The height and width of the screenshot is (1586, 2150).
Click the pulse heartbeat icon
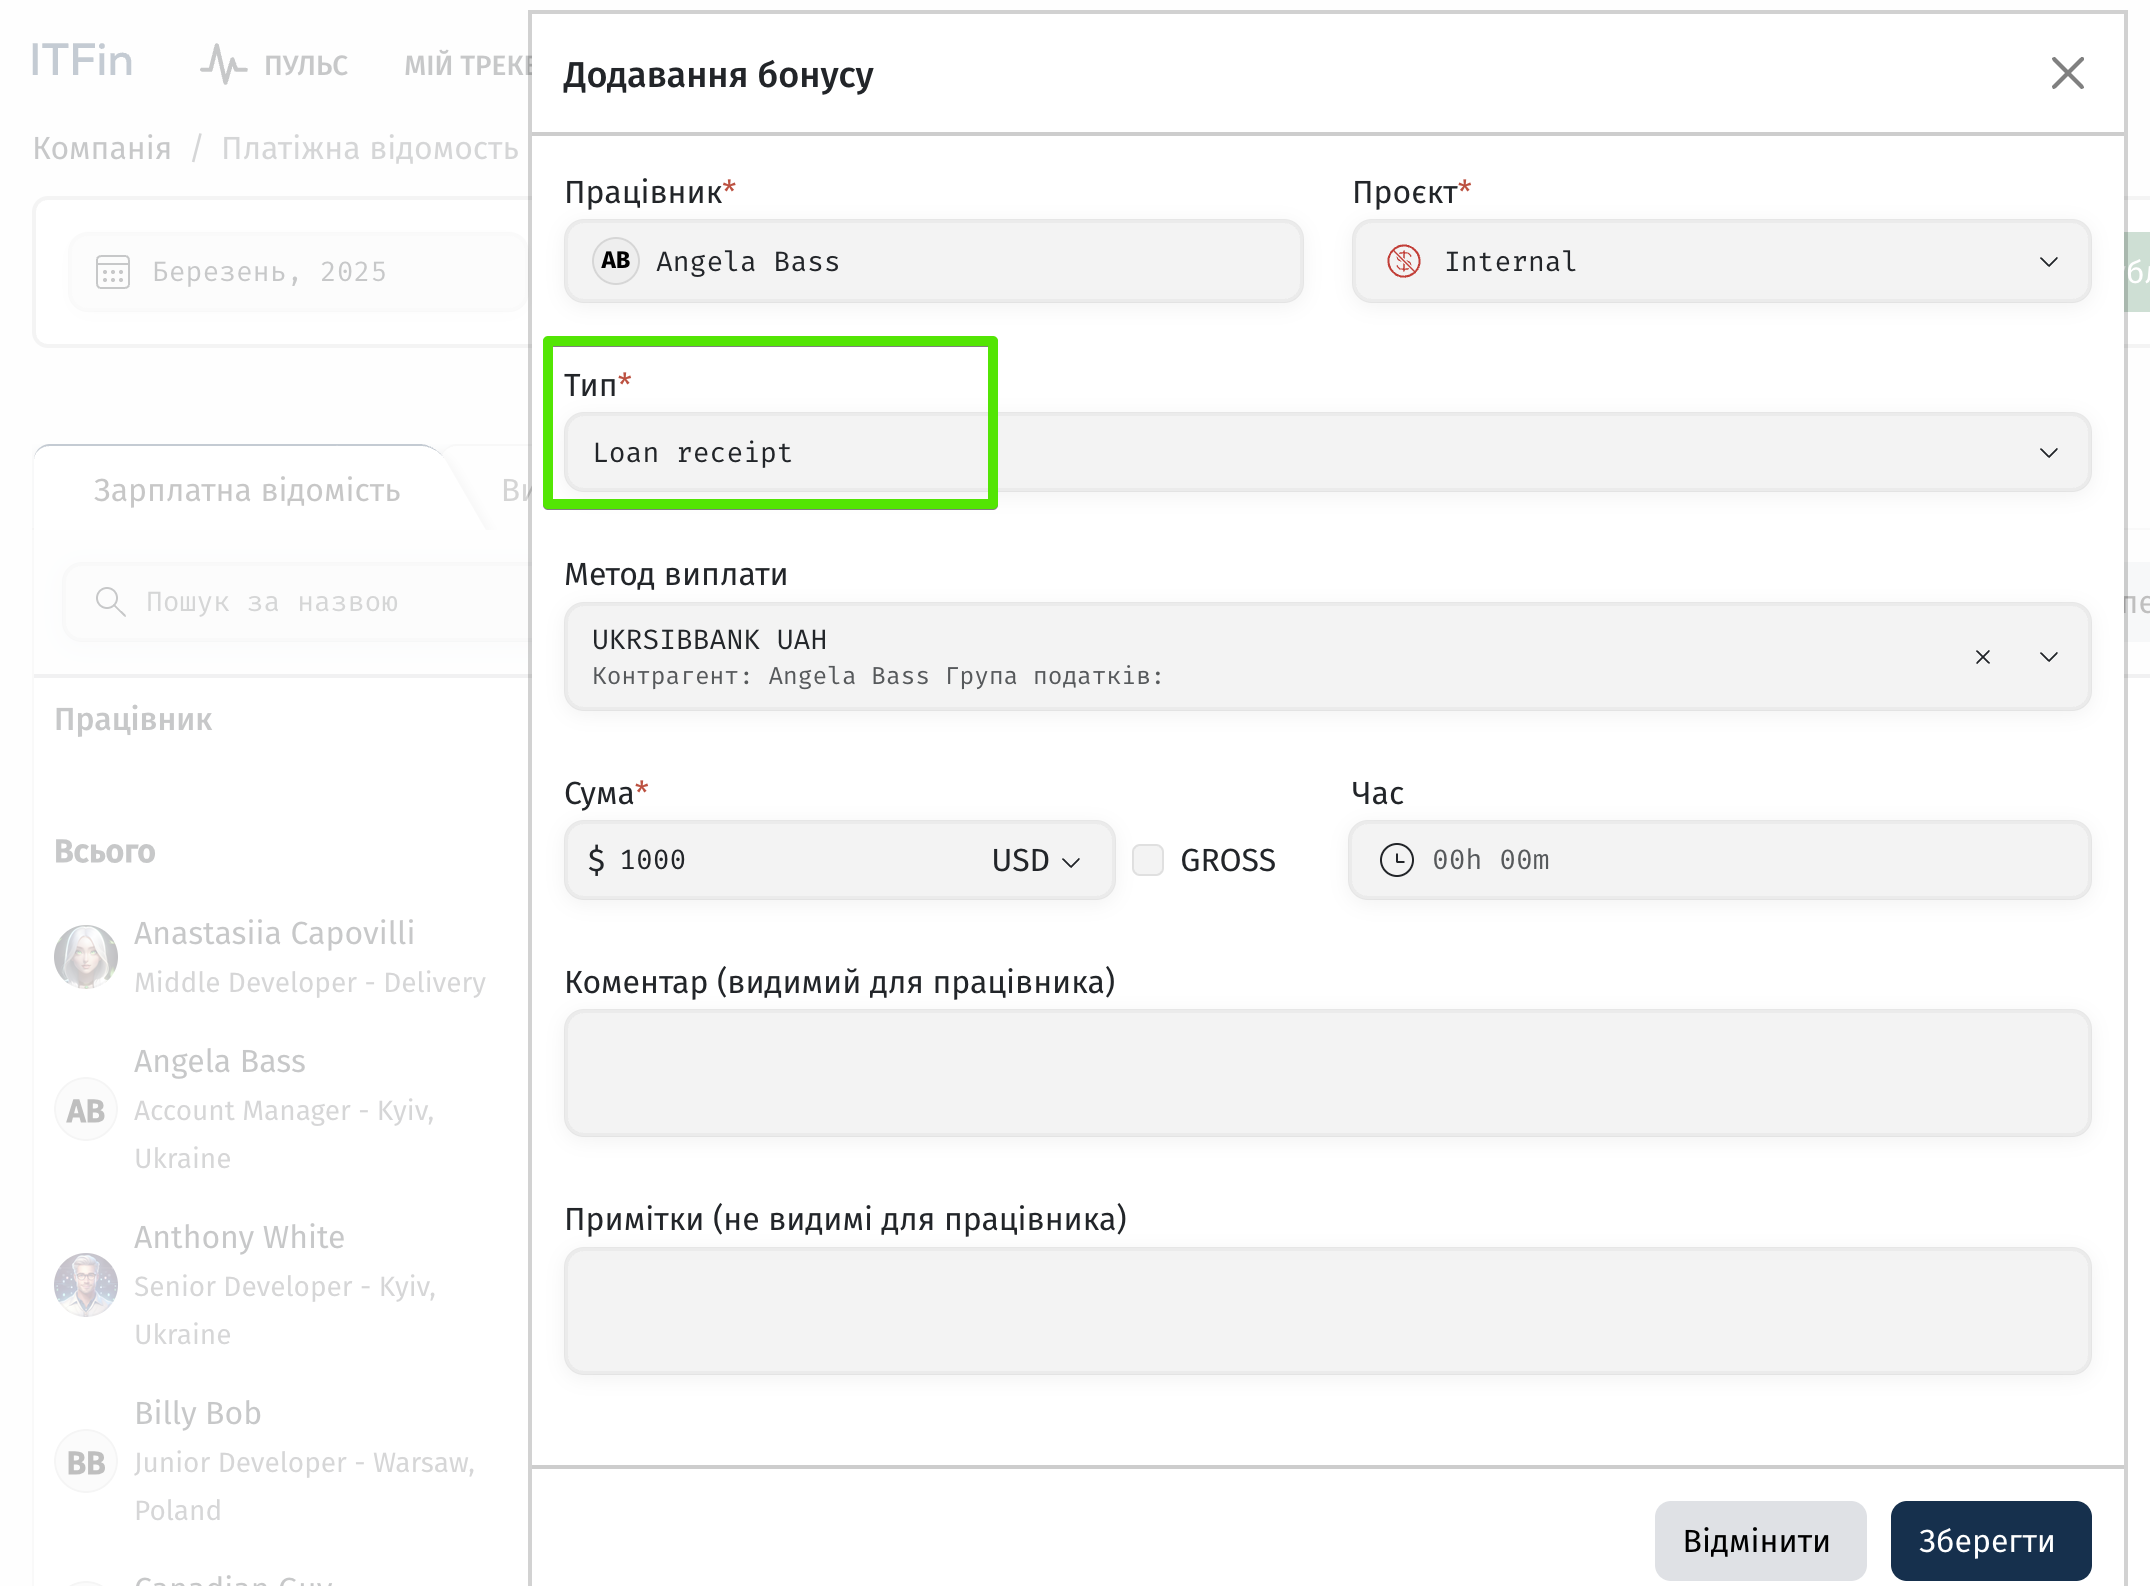tap(223, 64)
